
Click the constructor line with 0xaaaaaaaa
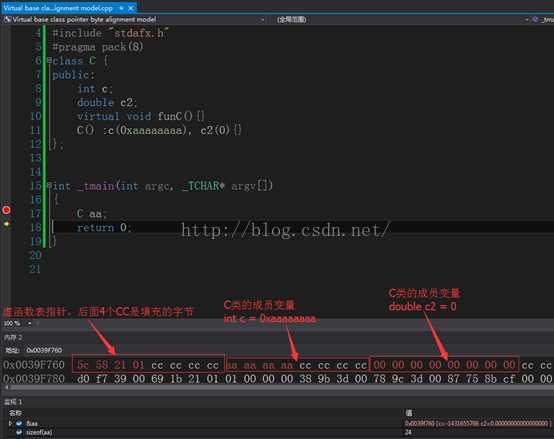[x=159, y=130]
